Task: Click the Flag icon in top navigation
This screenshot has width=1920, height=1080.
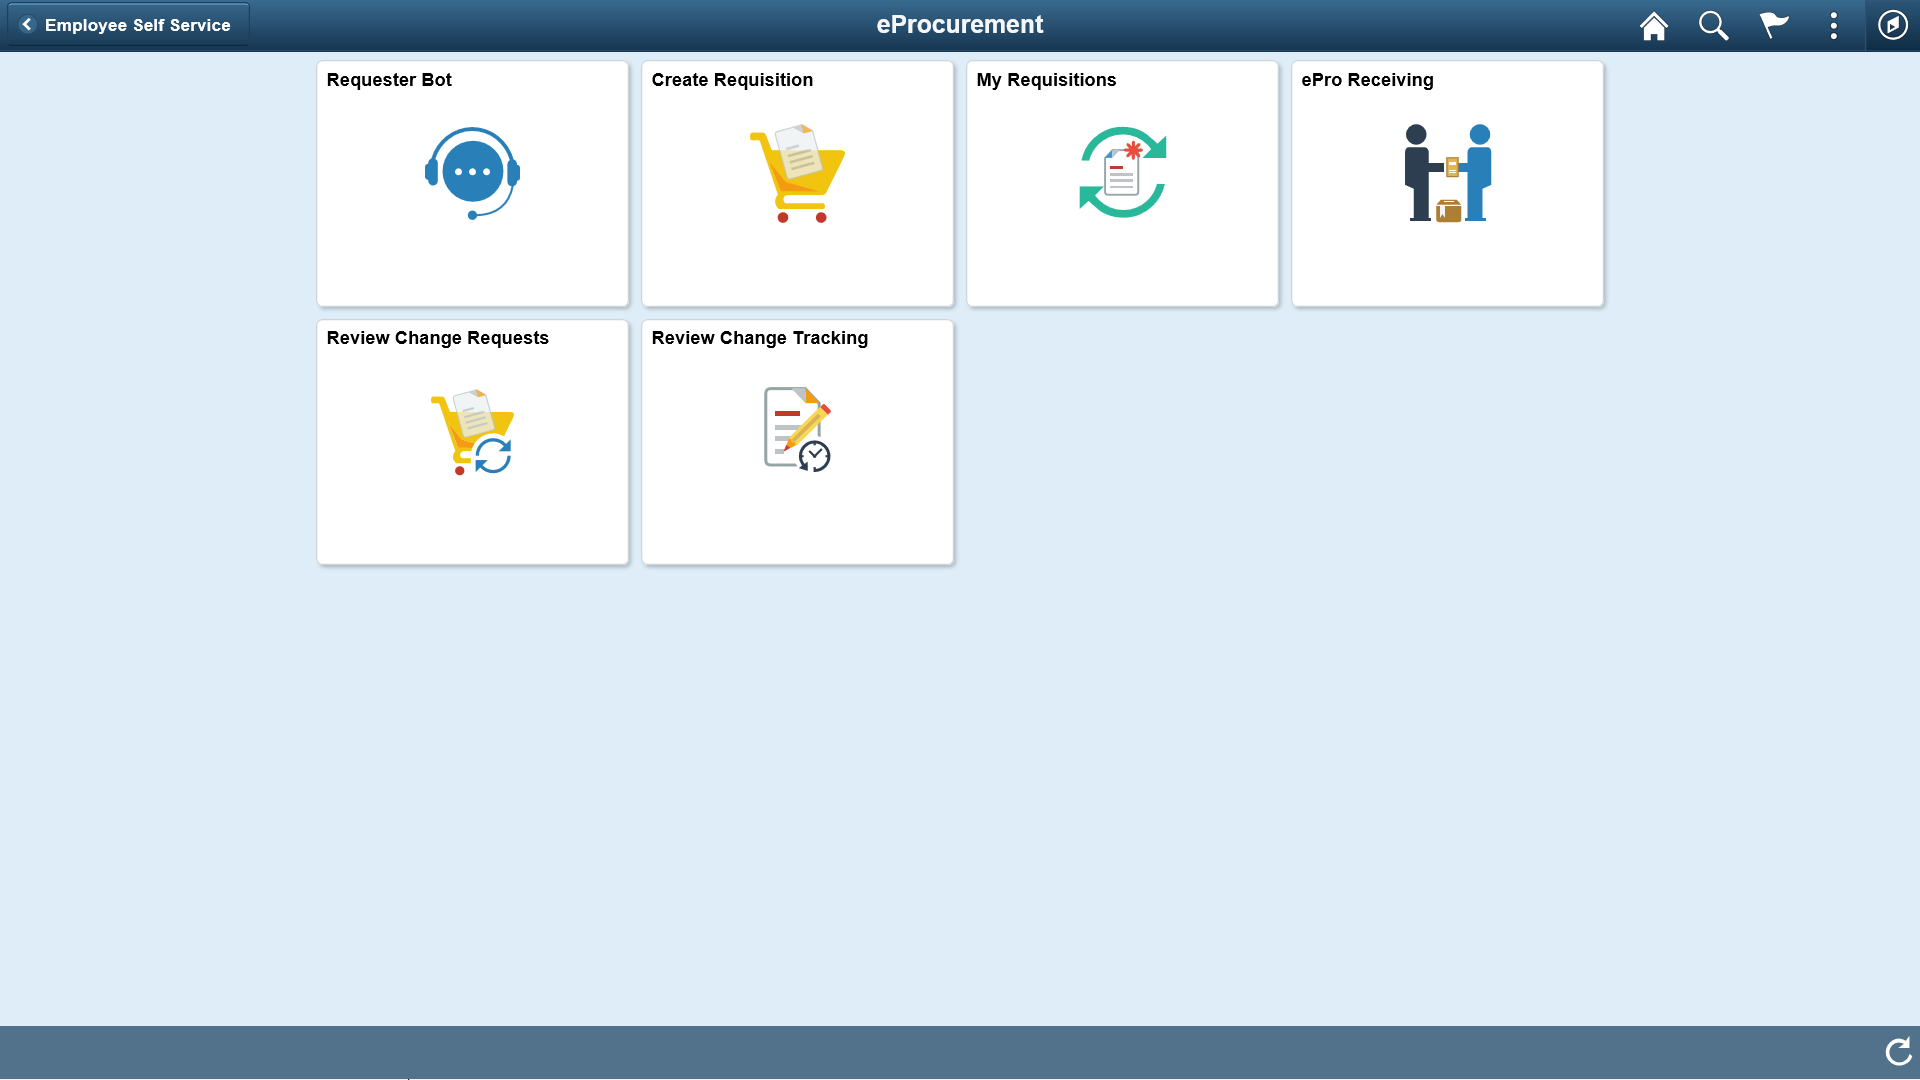Action: coord(1774,25)
